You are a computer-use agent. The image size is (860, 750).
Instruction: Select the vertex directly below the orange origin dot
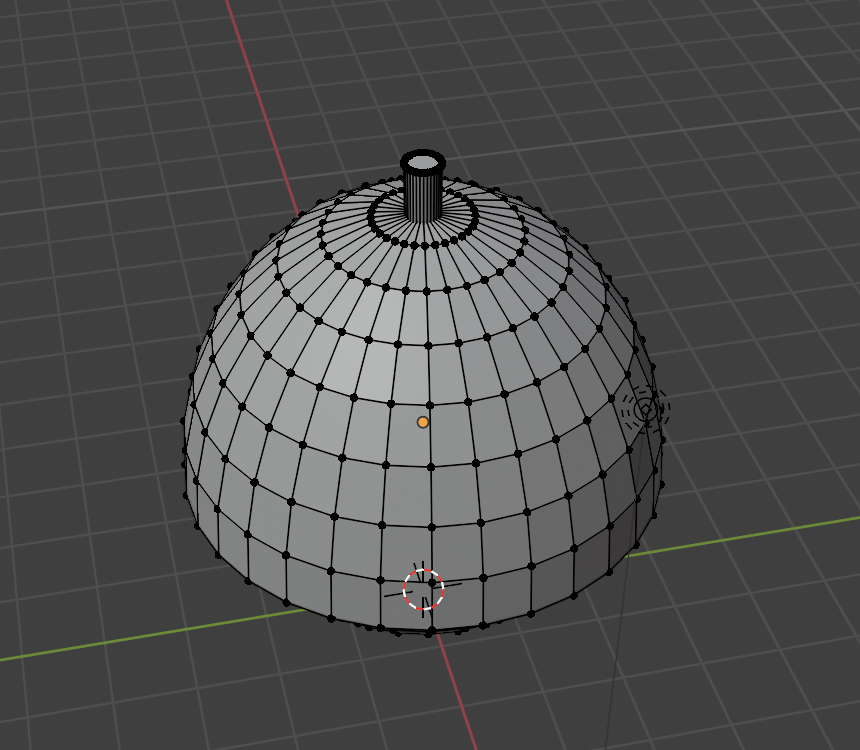coord(429,466)
